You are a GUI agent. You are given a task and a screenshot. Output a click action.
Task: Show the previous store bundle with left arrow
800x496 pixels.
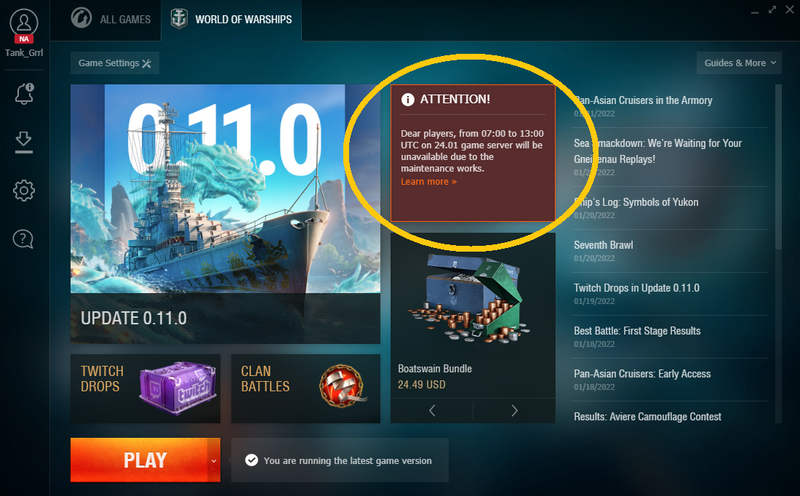pos(432,410)
